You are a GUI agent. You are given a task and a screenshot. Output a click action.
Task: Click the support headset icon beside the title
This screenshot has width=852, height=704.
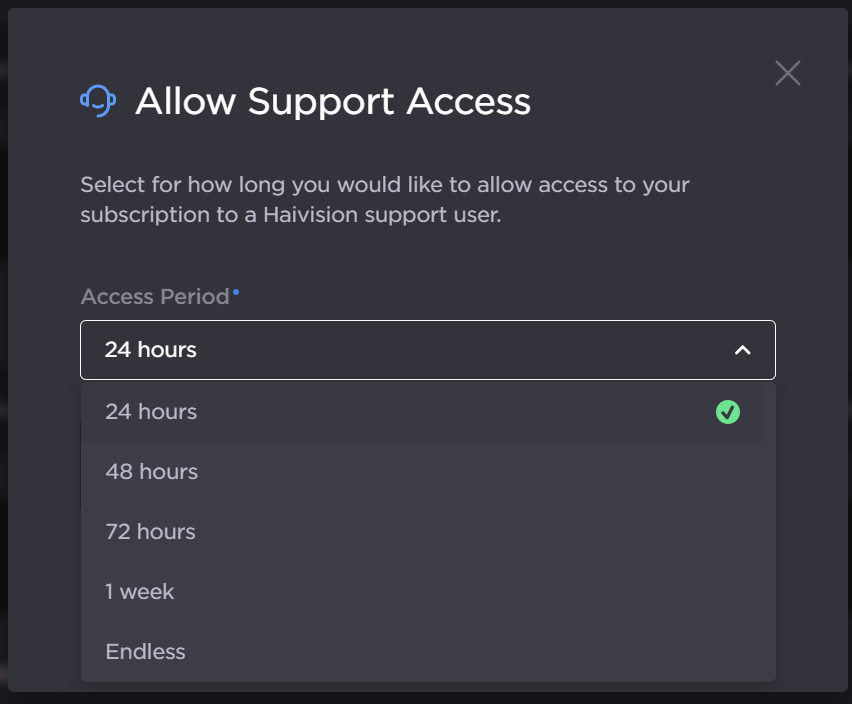pyautogui.click(x=97, y=100)
